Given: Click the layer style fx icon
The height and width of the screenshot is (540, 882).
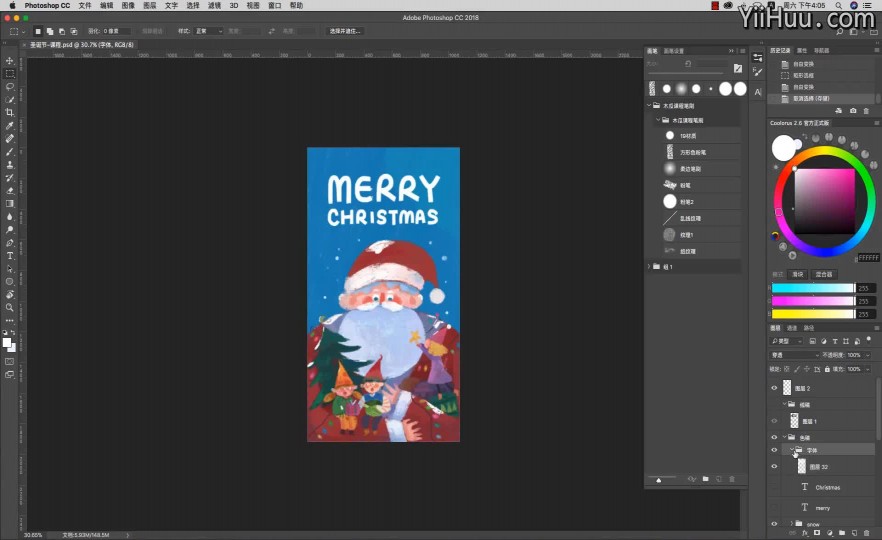Looking at the screenshot, I should [x=805, y=533].
